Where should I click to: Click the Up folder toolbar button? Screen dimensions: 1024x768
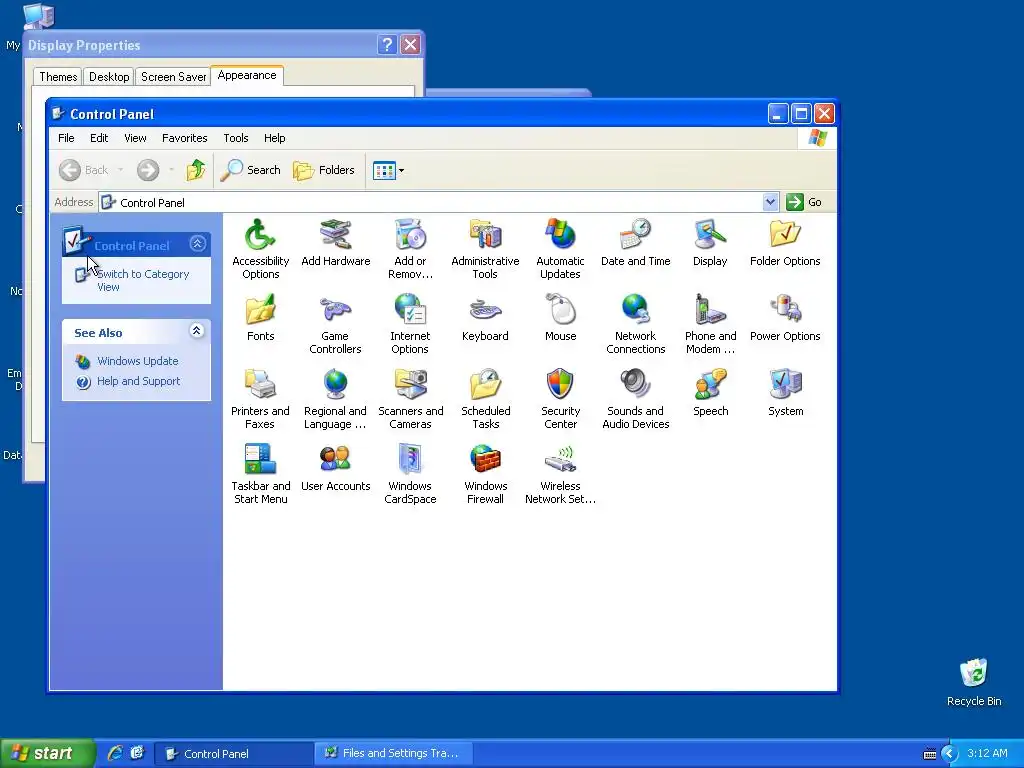pyautogui.click(x=196, y=170)
